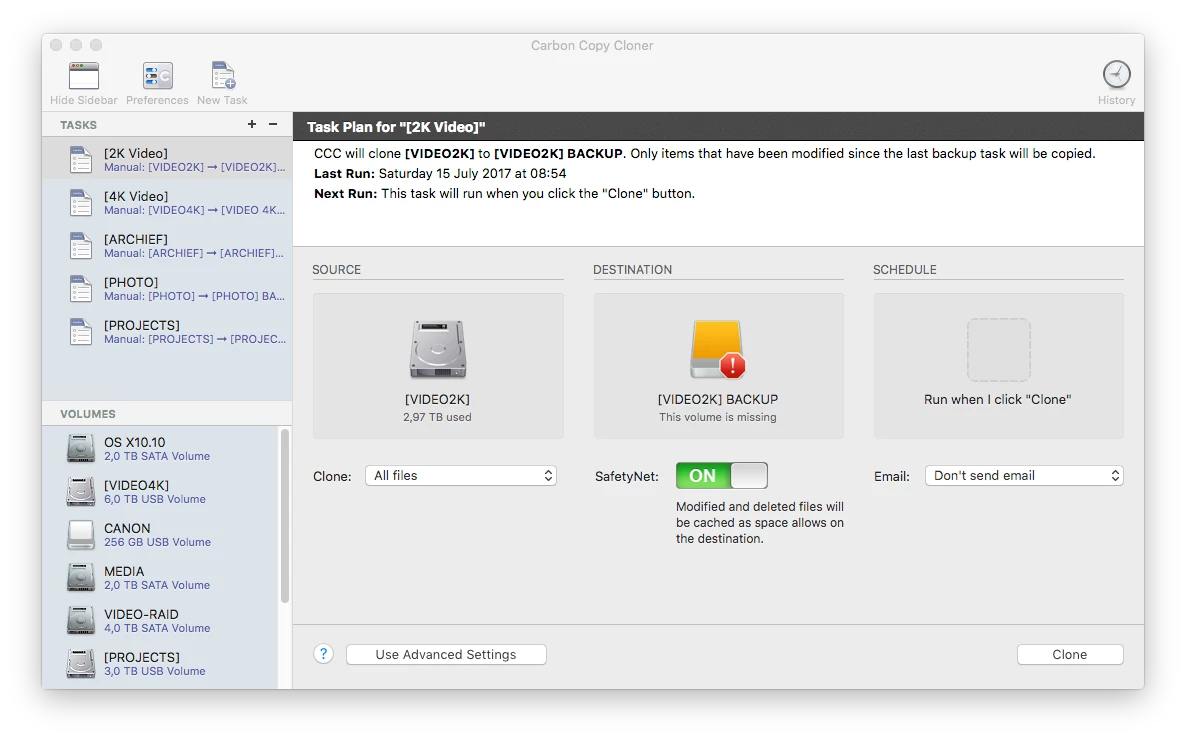
Task: Click the [VIDEO4K] USB volume icon
Action: 81,492
